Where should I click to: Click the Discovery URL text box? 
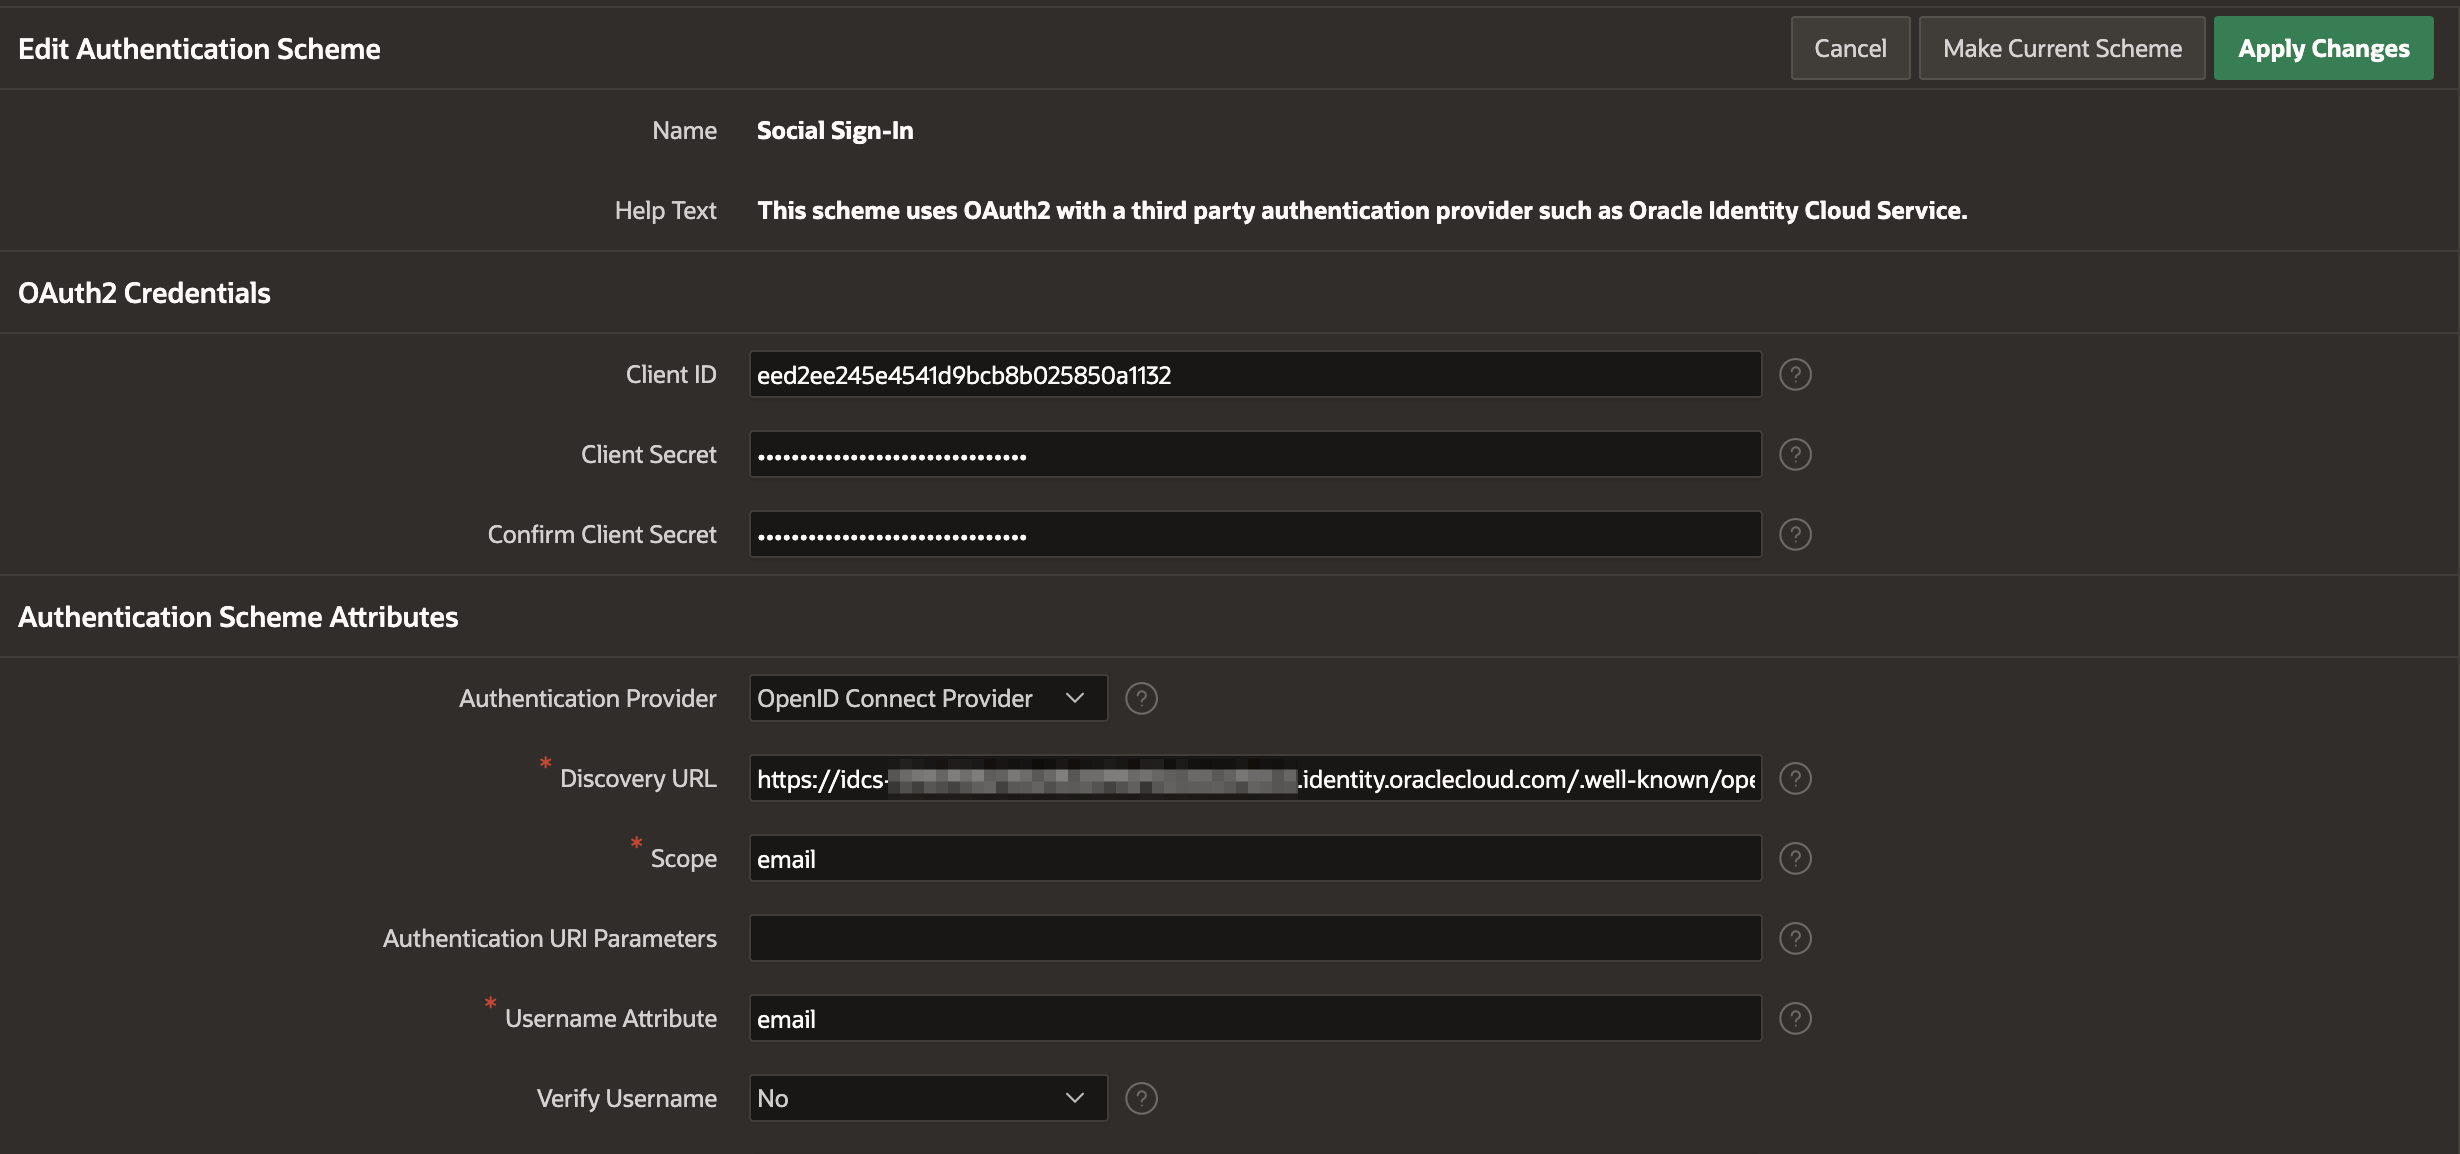pyautogui.click(x=1254, y=778)
